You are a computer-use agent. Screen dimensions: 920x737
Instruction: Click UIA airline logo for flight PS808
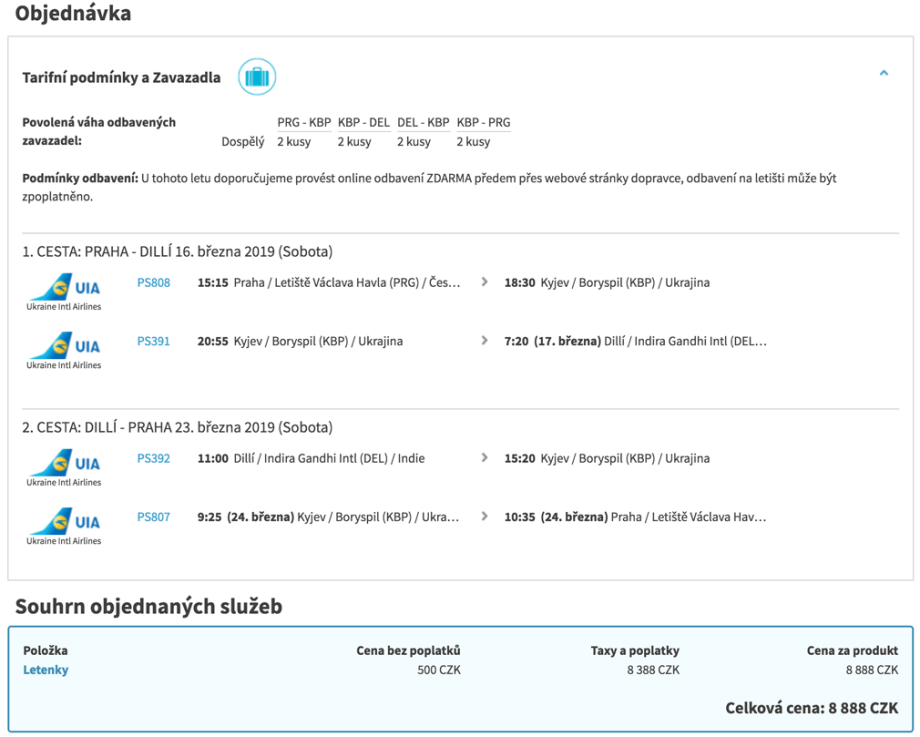click(x=64, y=291)
